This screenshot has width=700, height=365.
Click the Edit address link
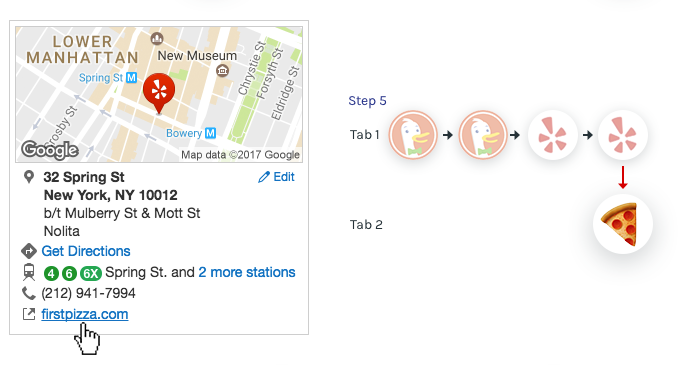click(276, 177)
